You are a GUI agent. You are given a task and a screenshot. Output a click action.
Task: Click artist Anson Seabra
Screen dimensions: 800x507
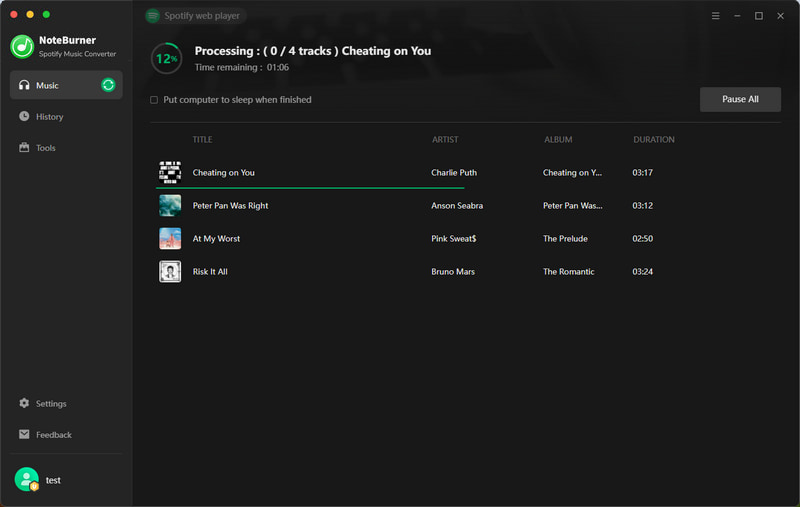pos(457,206)
